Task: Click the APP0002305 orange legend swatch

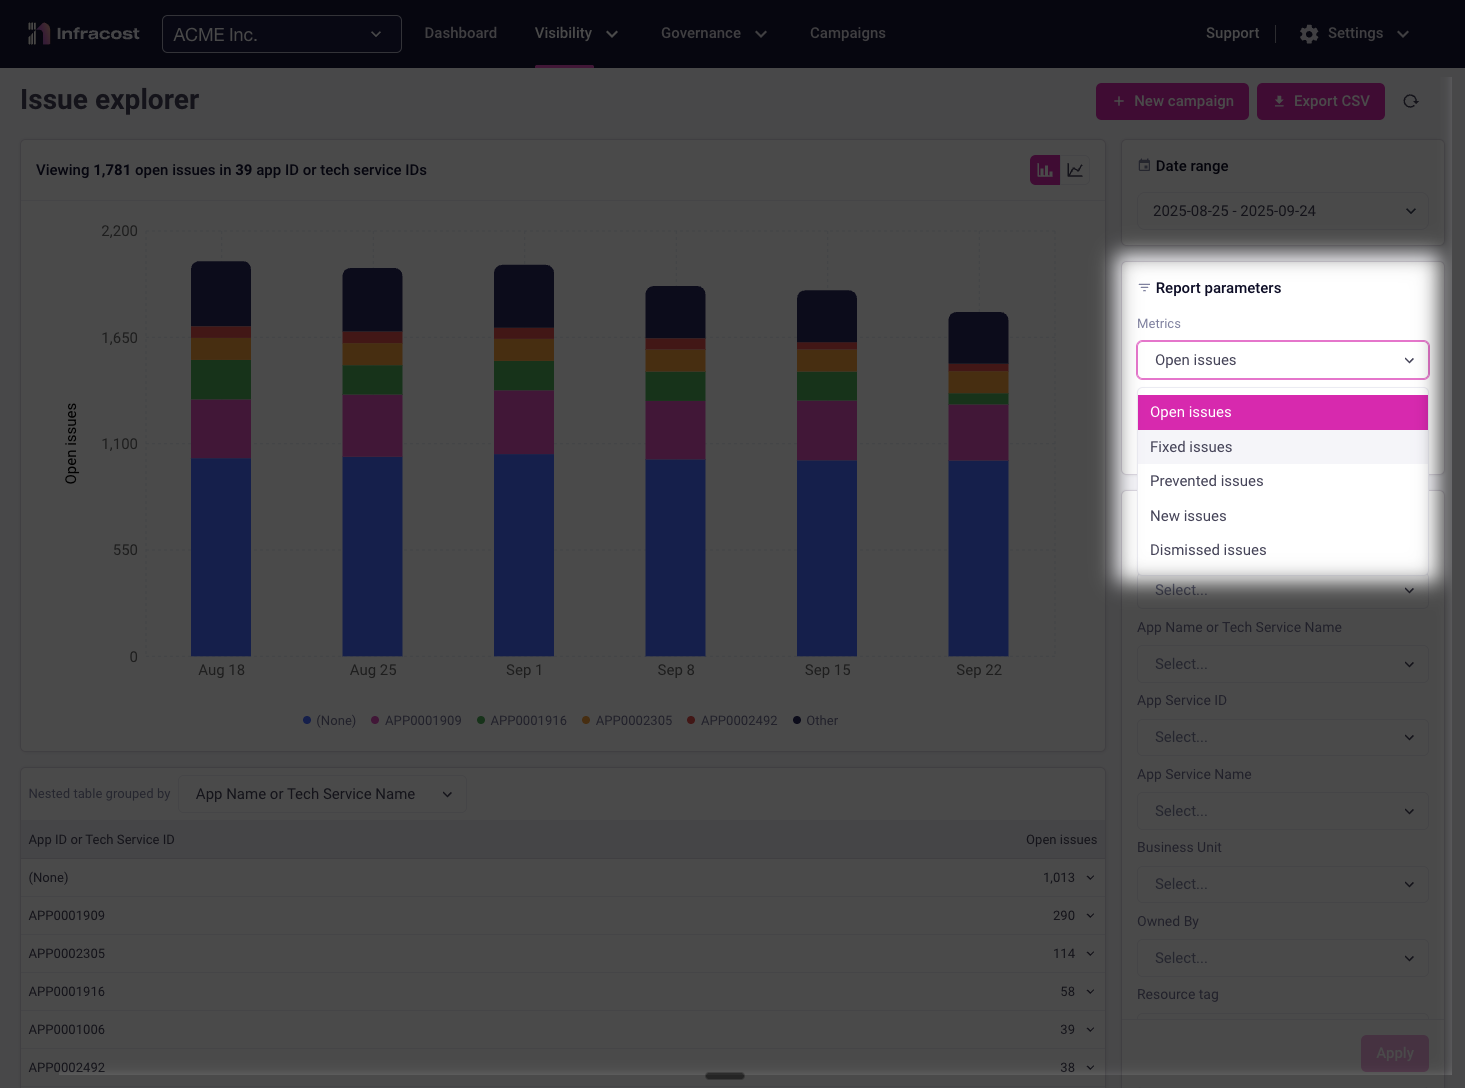Action: pyautogui.click(x=586, y=721)
